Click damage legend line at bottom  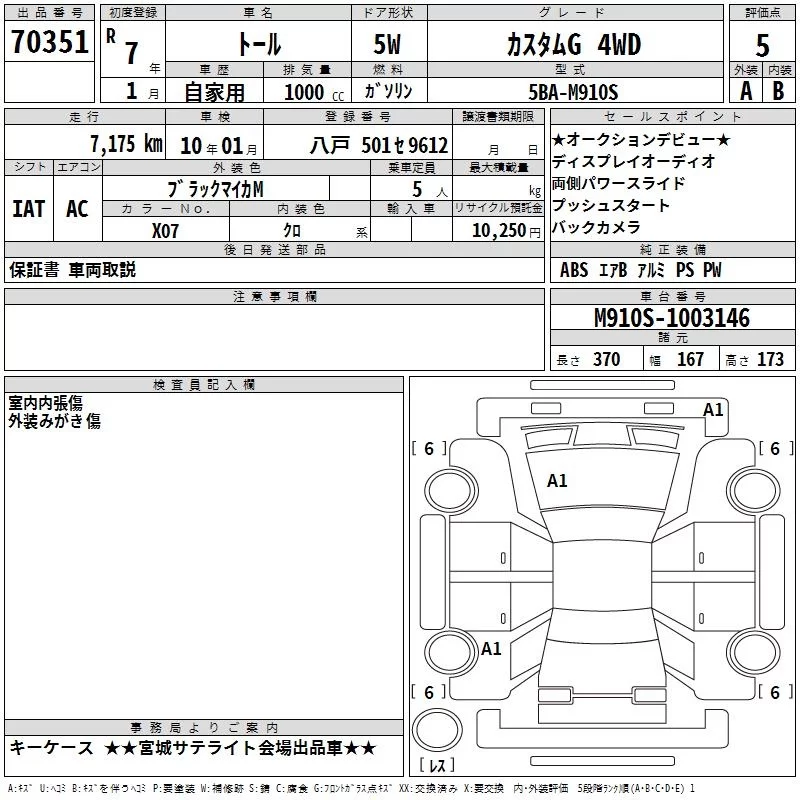coord(351,788)
